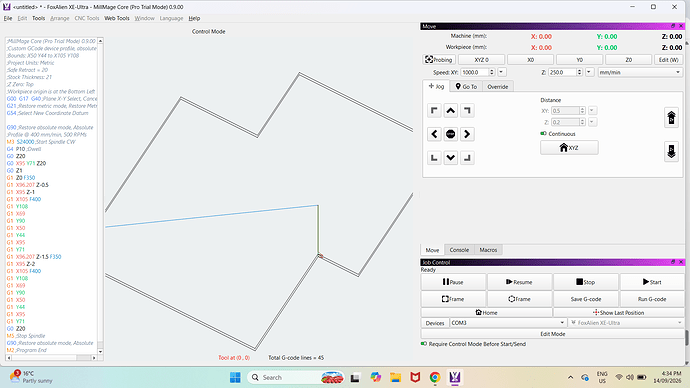Image resolution: width=690 pixels, height=388 pixels.
Task: Click the G-code panel vertical scrollbar down arrow
Action: tap(100, 351)
